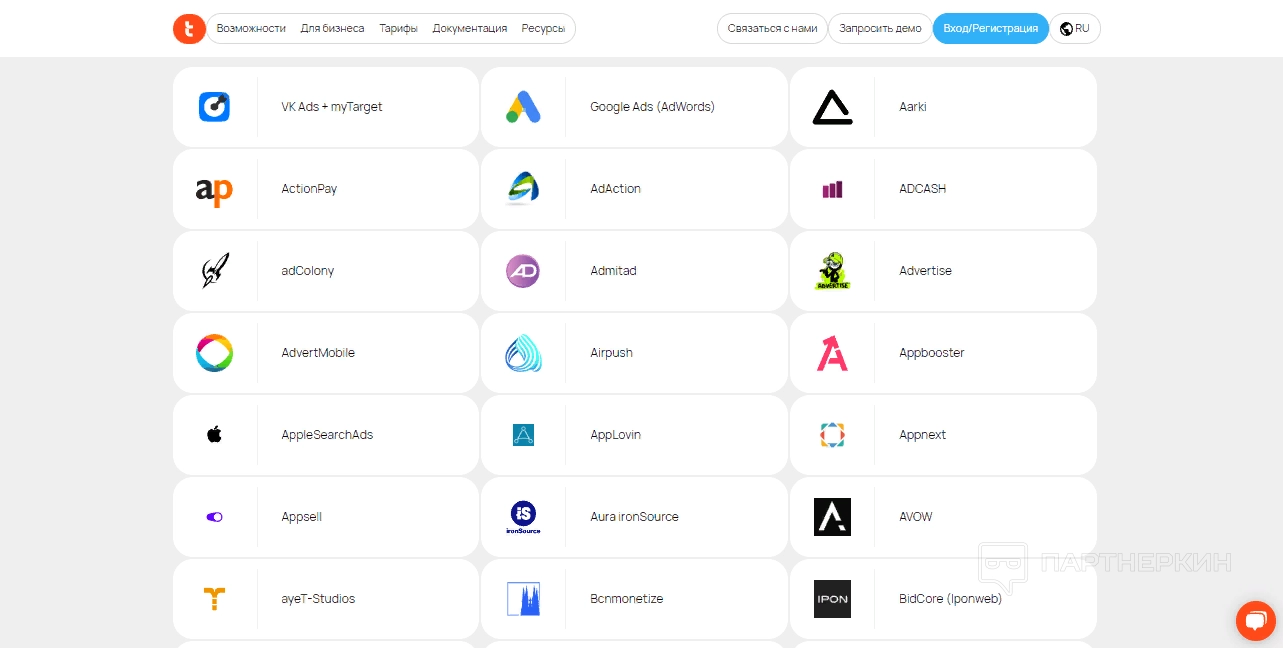The height and width of the screenshot is (648, 1283).
Task: Click the Вход/Регистрация button
Action: tap(991, 29)
